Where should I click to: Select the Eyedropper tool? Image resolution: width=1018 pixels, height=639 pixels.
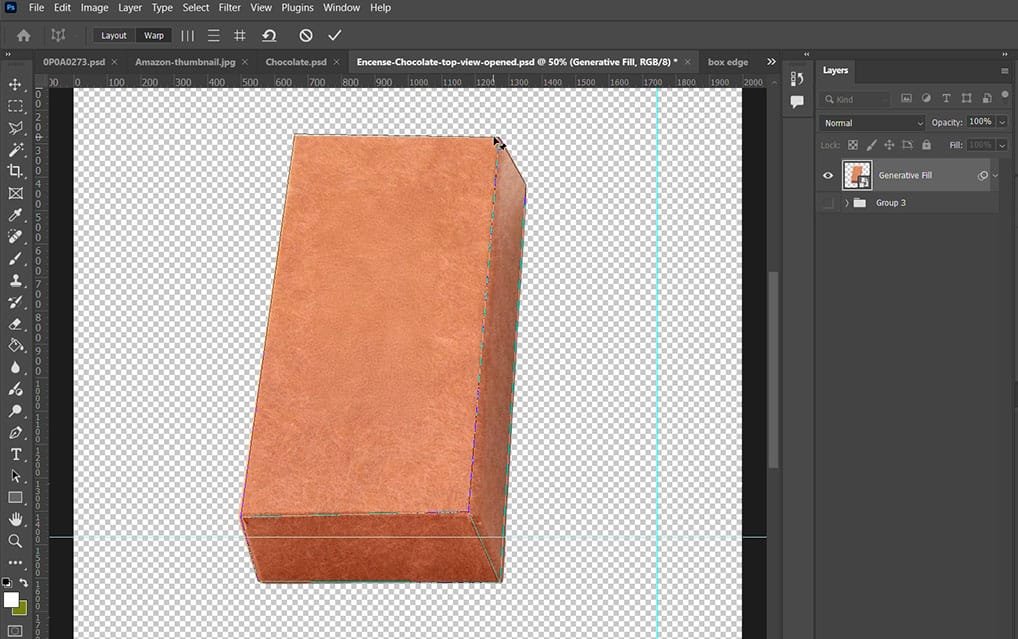coord(15,215)
